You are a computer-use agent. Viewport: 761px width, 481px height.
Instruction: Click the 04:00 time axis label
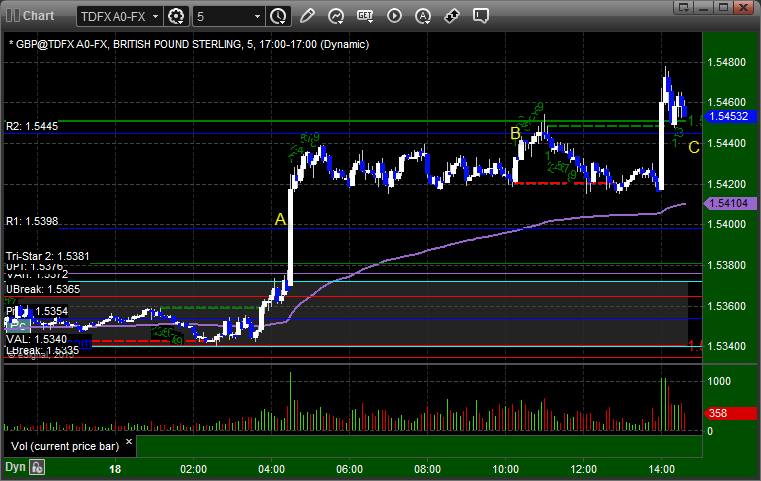click(x=271, y=469)
